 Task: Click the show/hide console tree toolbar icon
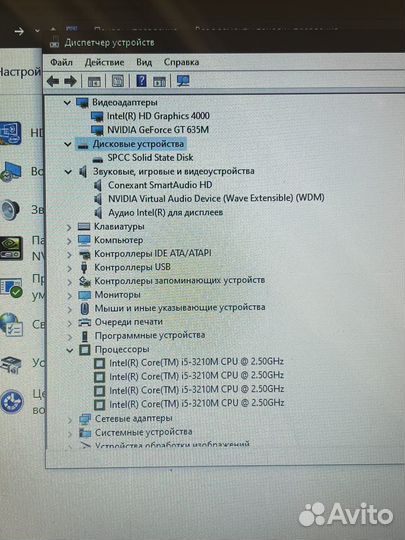[94, 82]
